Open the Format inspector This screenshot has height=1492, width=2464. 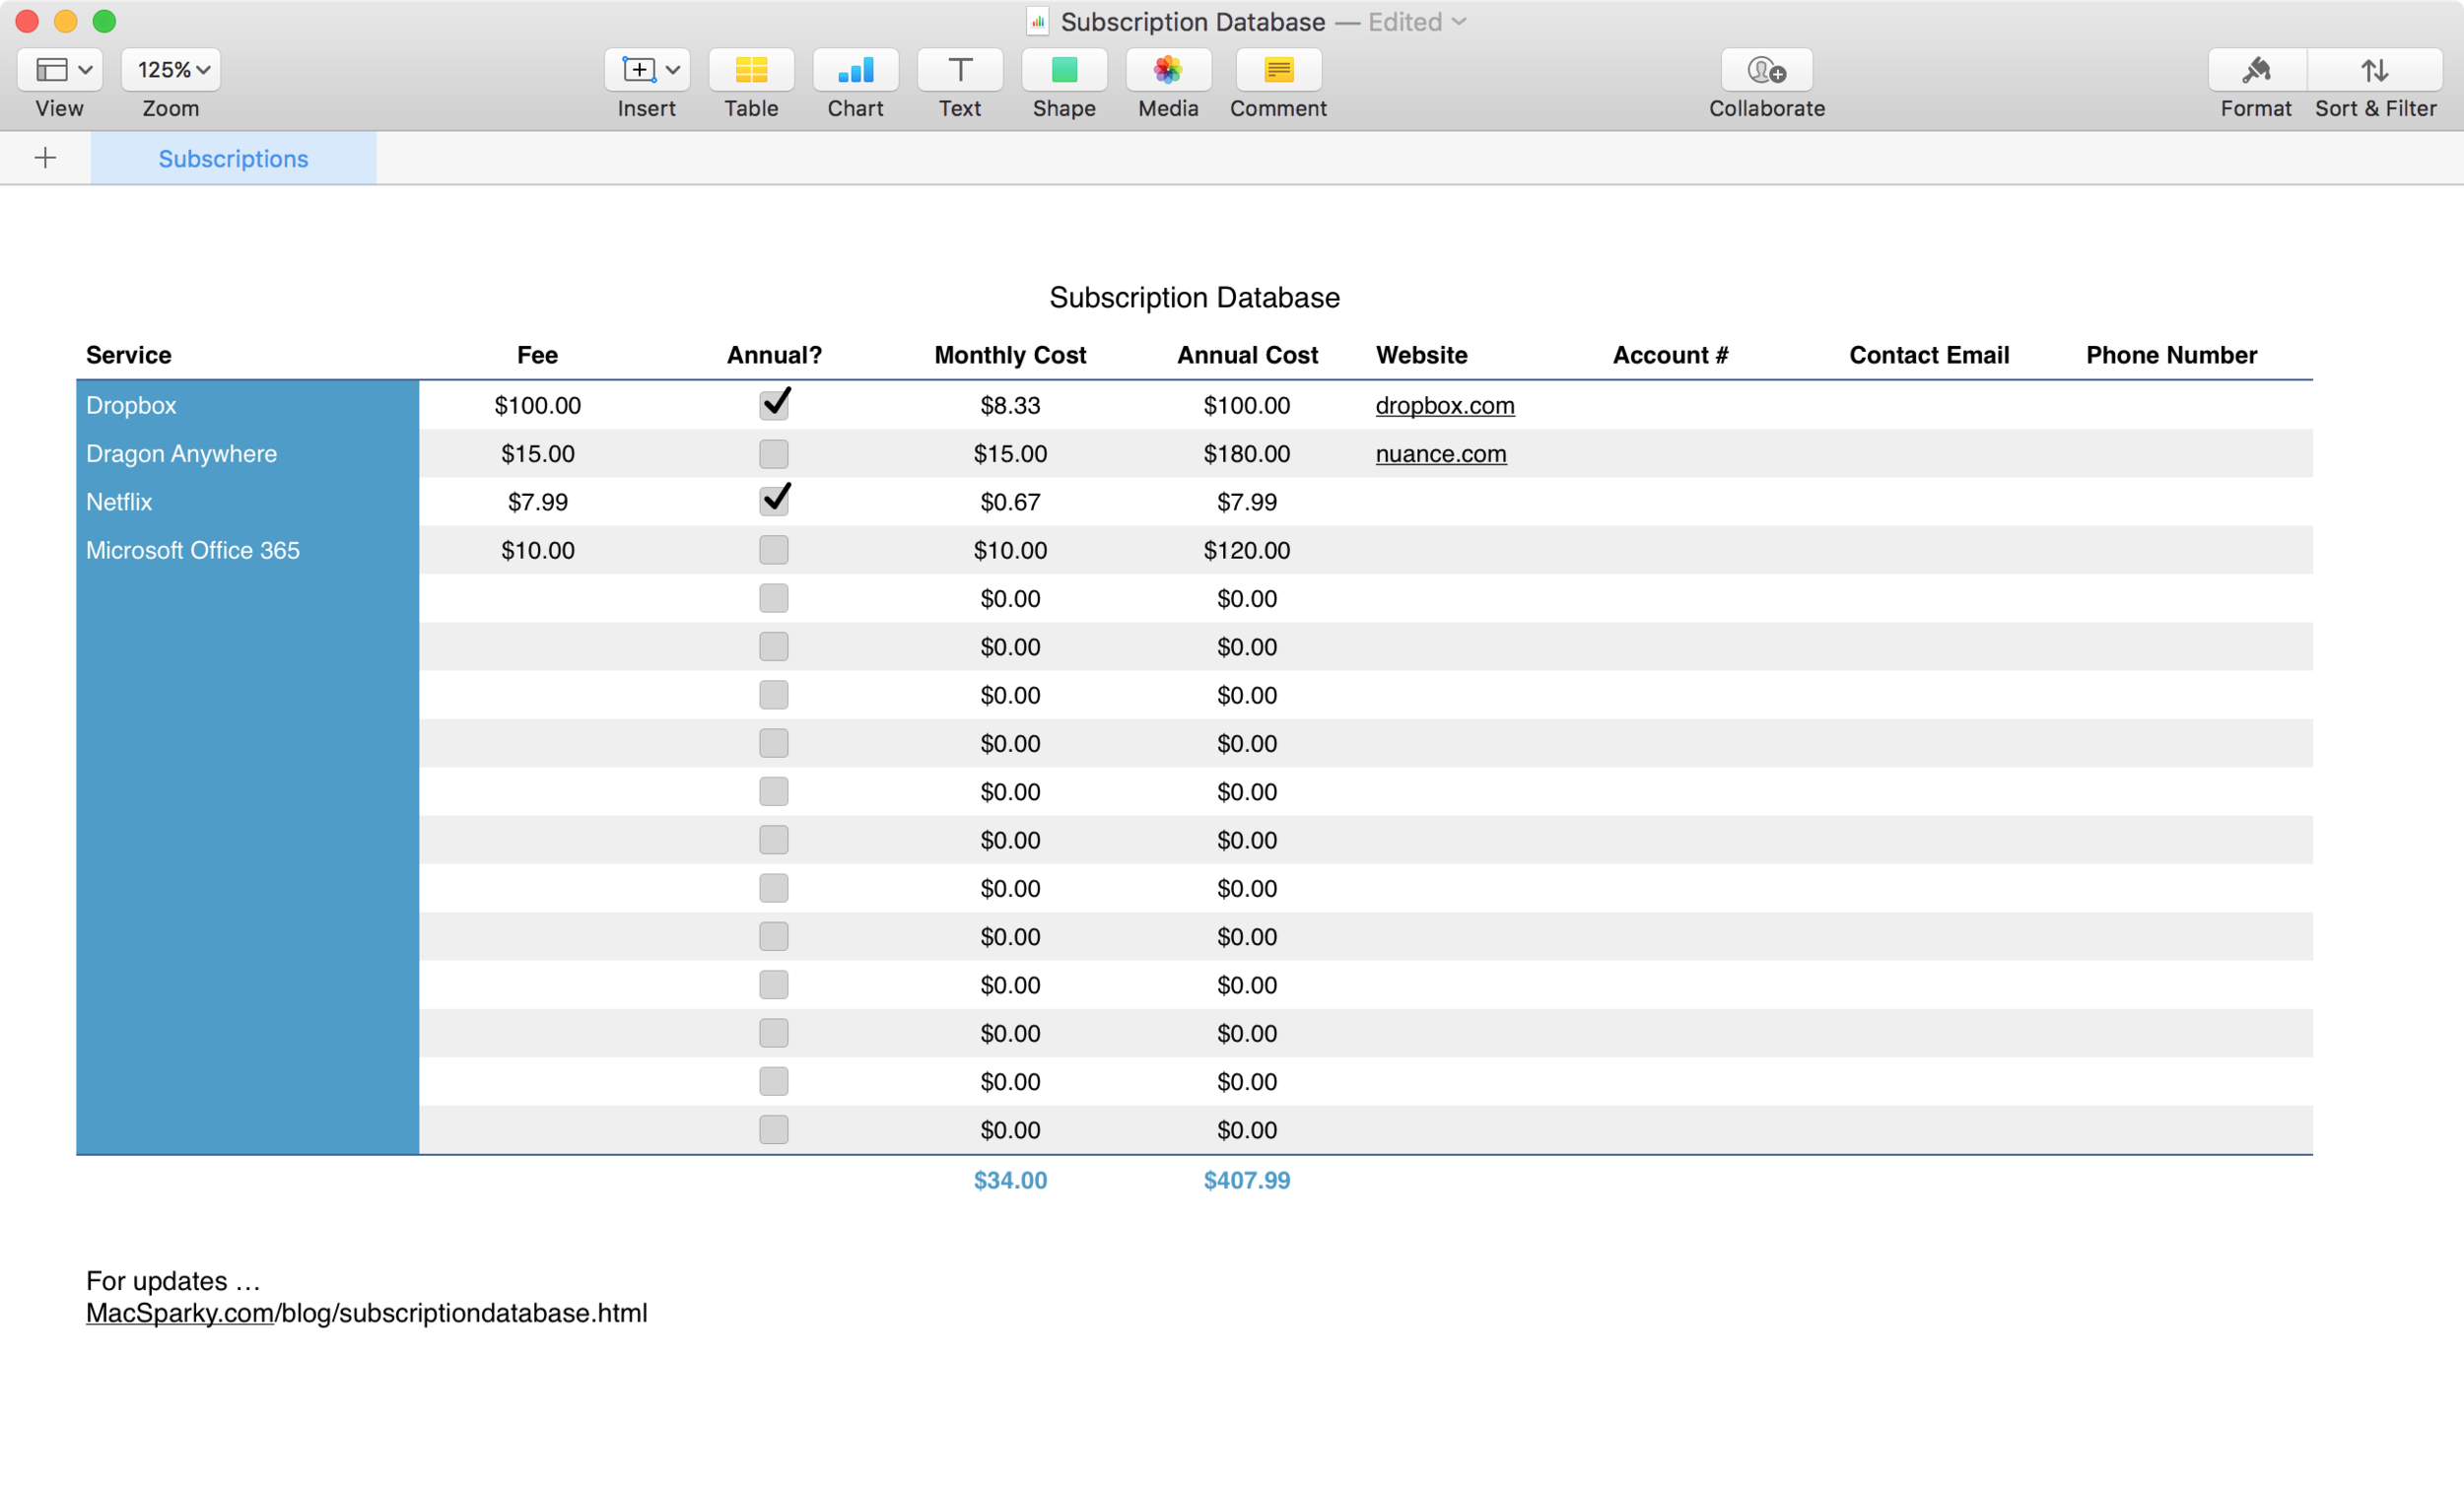[x=2256, y=70]
